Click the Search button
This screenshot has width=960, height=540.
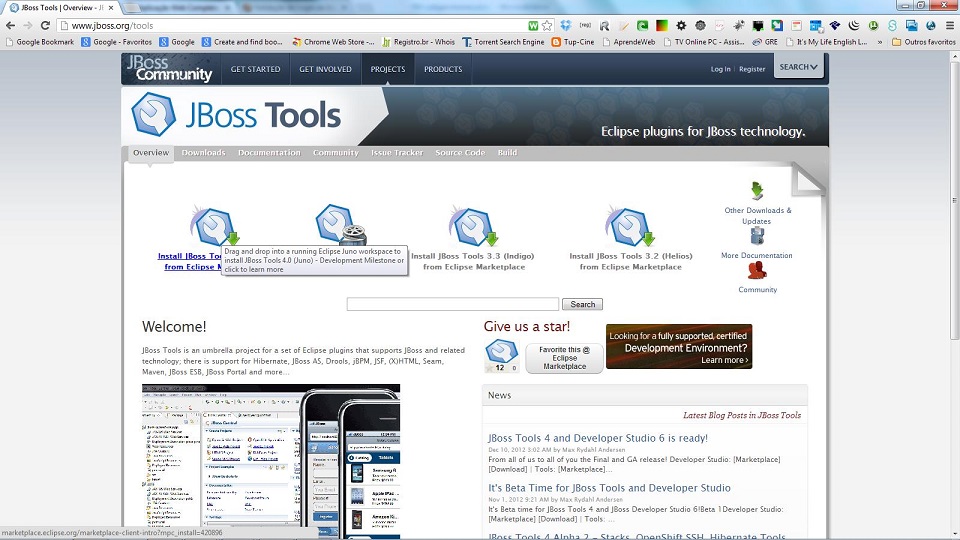click(582, 304)
